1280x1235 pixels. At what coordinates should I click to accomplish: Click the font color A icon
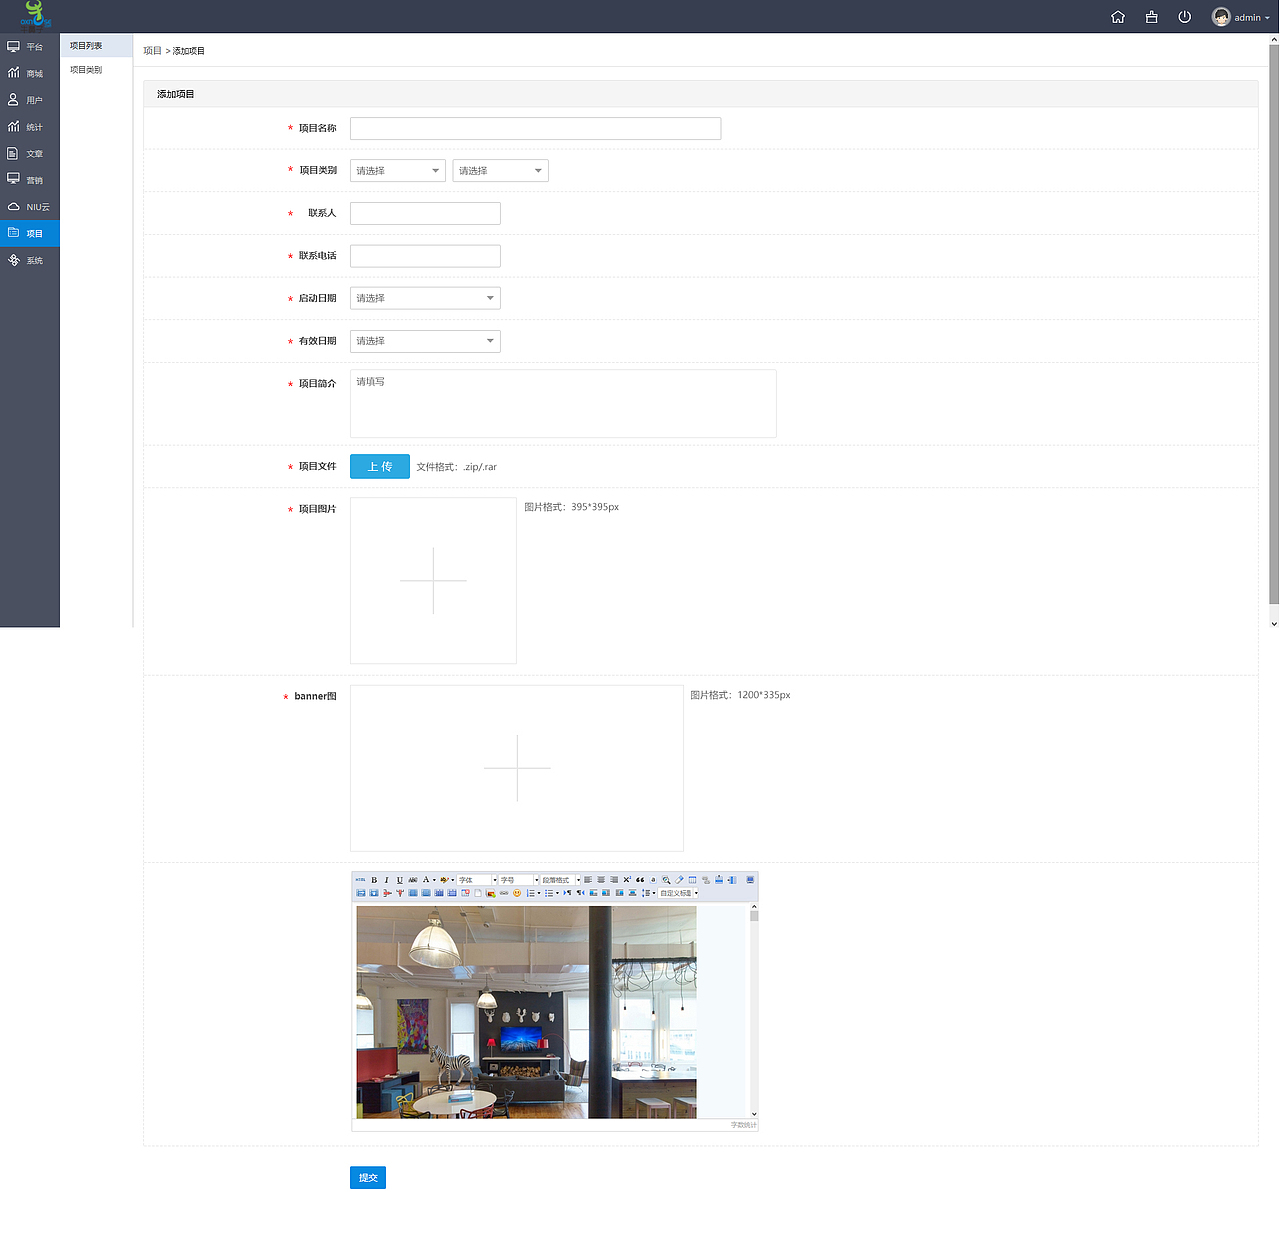pyautogui.click(x=426, y=880)
